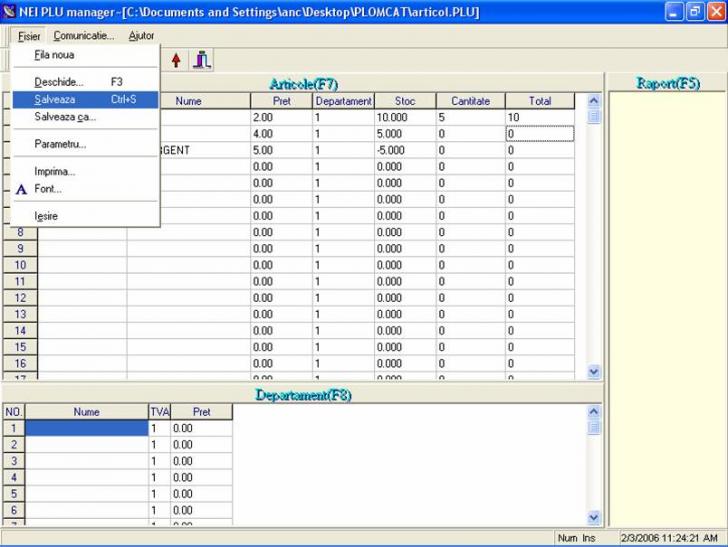728x547 pixels.
Task: Click the Font menu entry's A icon
Action: click(21, 189)
